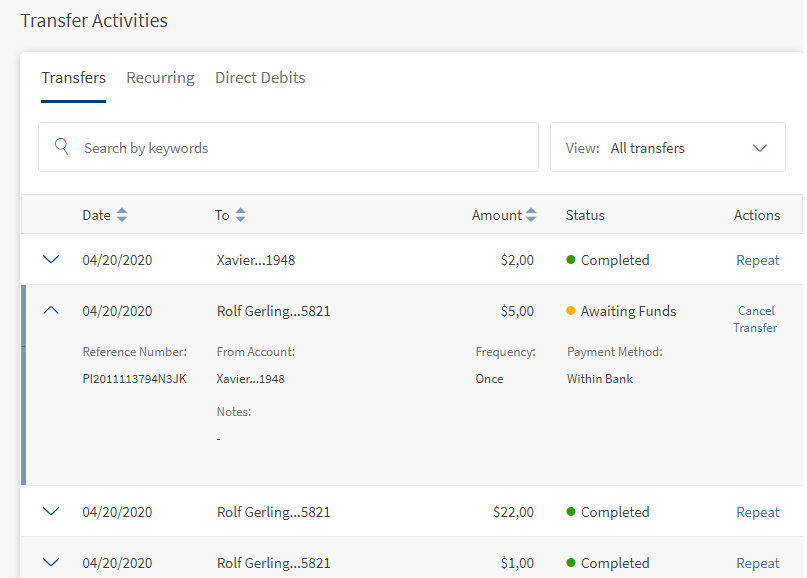Click the orange Awaiting Funds status dot
This screenshot has height=578, width=807.
571,311
